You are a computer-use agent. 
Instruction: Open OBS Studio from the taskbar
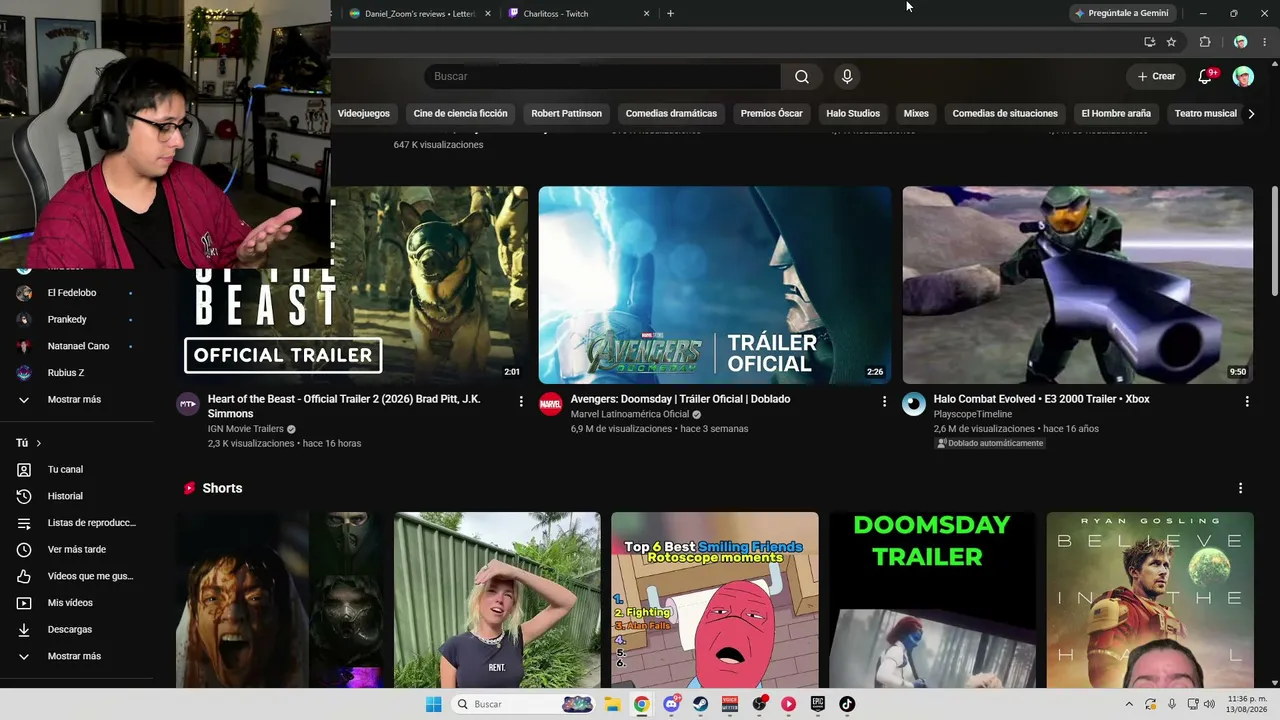[759, 704]
